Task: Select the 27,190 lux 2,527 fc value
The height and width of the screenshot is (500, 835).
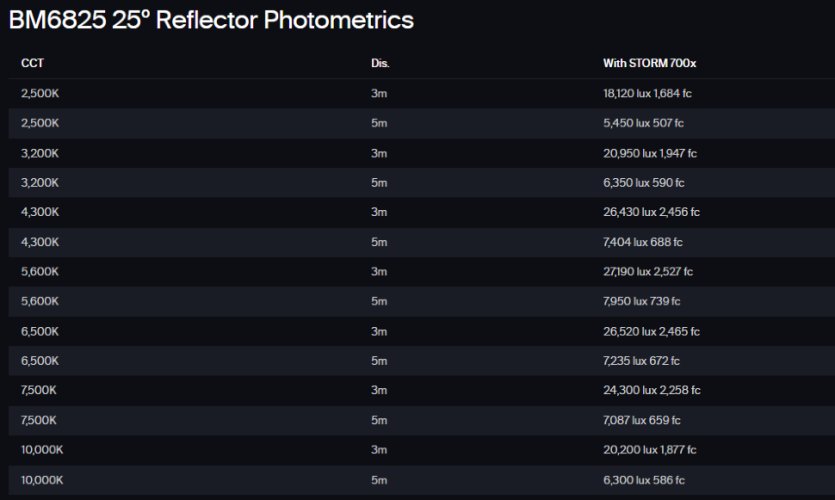Action: click(648, 272)
